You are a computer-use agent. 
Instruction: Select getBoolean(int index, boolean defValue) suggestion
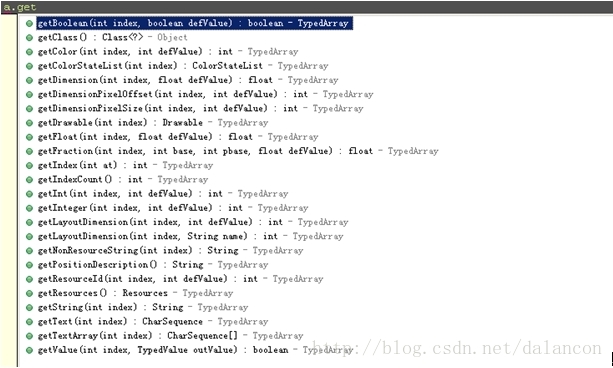click(195, 23)
